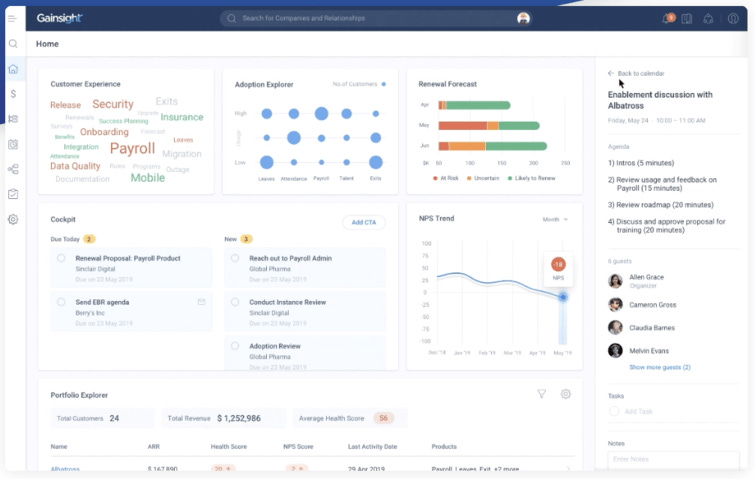755x479 pixels.
Task: Click the search companies input field
Action: (376, 18)
